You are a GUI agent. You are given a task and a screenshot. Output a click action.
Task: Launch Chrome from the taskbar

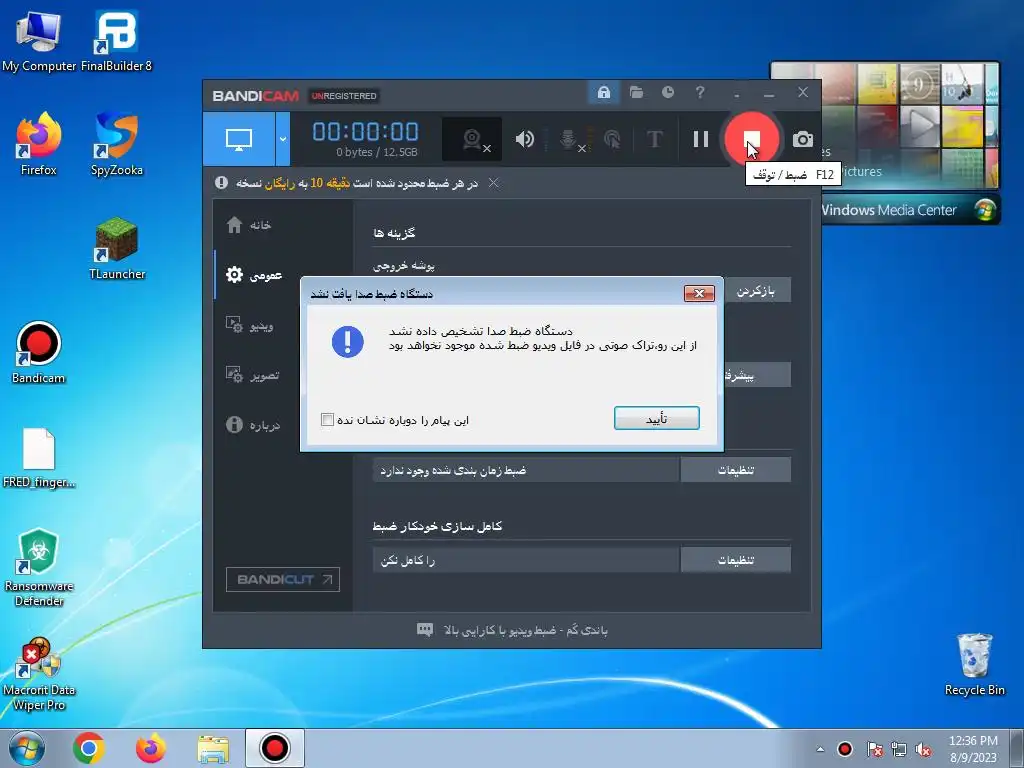89,748
